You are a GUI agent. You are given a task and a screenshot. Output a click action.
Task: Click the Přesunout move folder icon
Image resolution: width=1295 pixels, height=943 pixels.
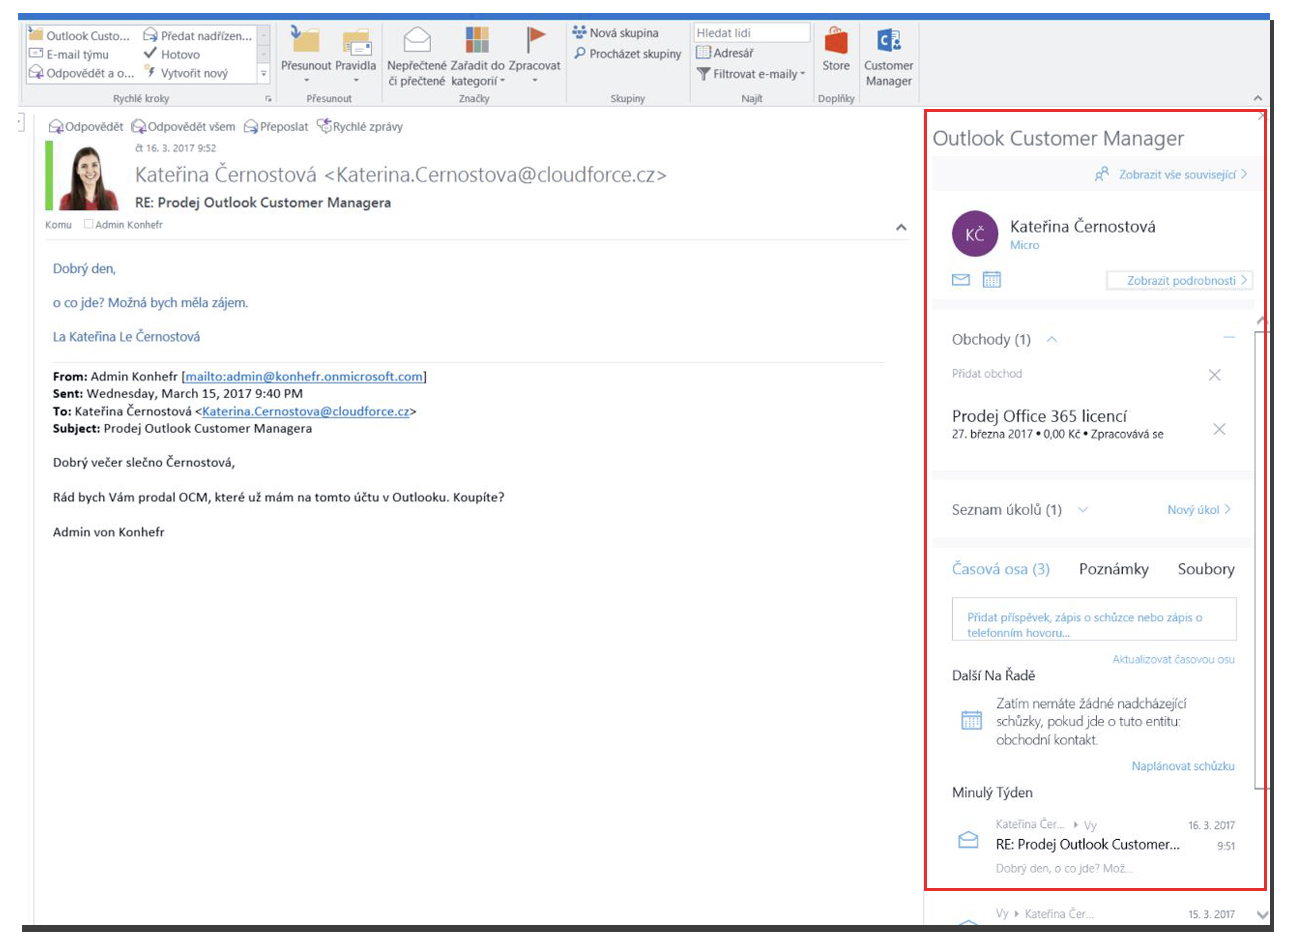(305, 40)
